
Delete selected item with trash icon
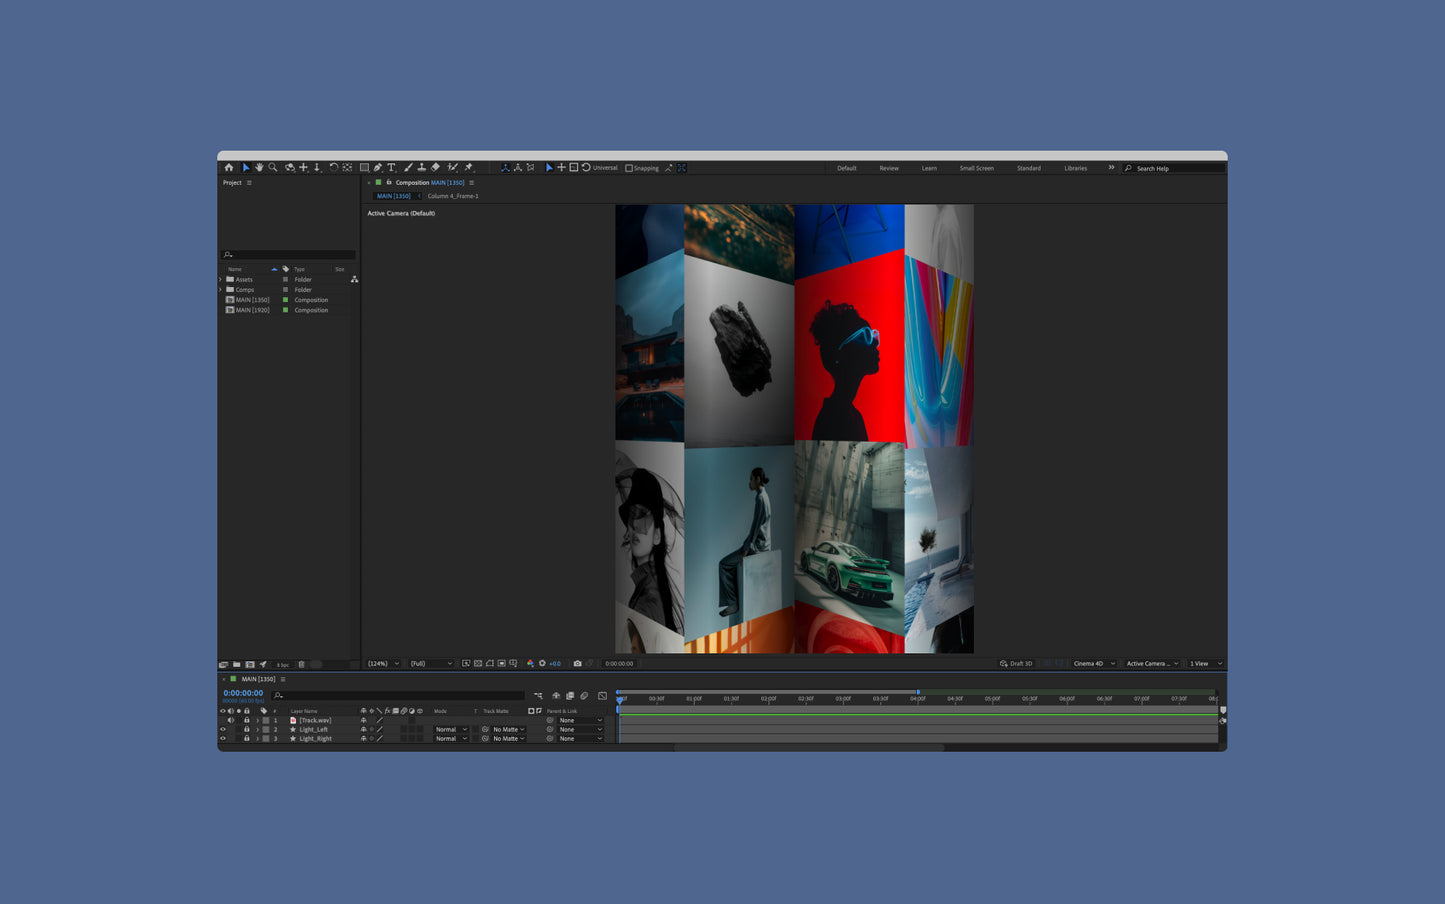click(x=301, y=664)
